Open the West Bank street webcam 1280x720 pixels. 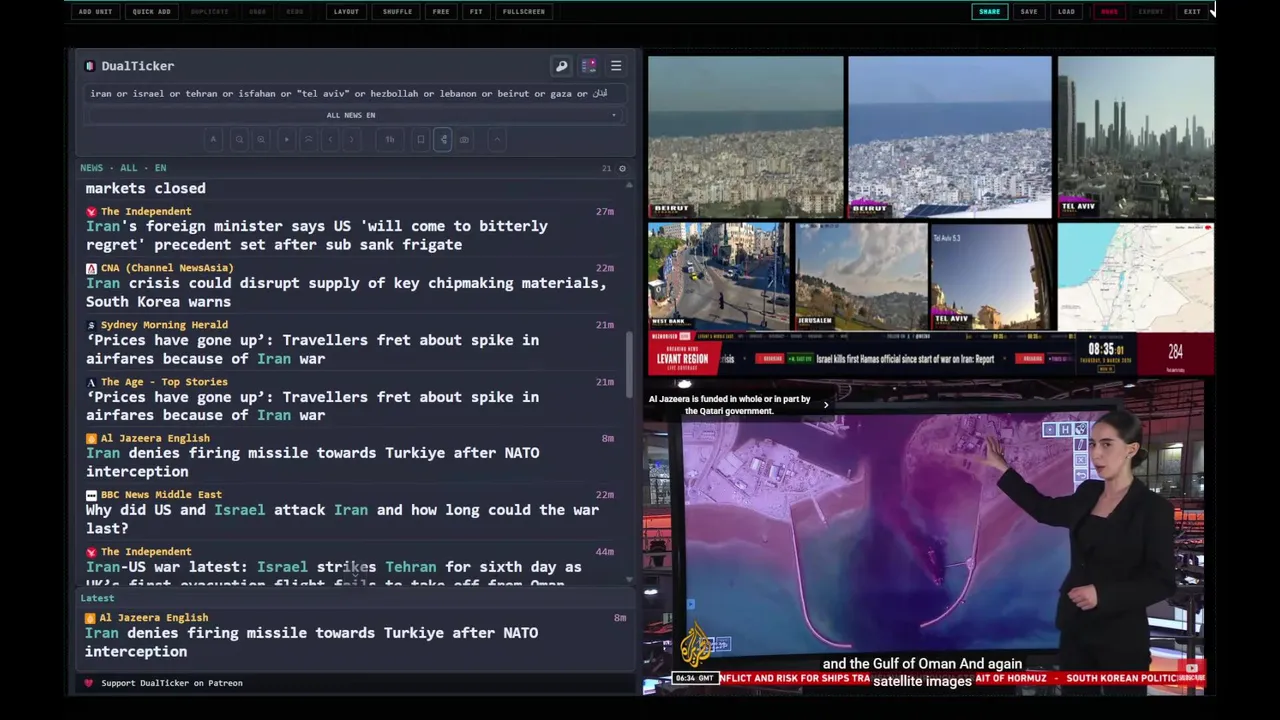(x=718, y=276)
